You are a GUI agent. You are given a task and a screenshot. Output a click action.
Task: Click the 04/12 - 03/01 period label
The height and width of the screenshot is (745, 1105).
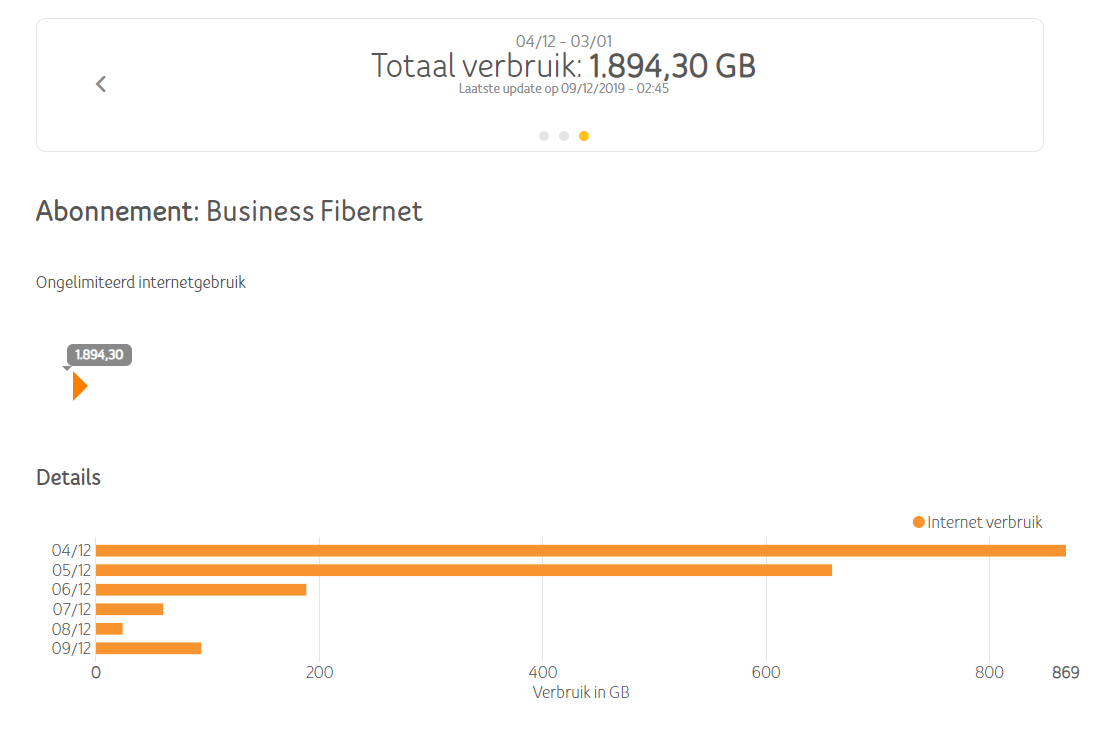(x=563, y=41)
